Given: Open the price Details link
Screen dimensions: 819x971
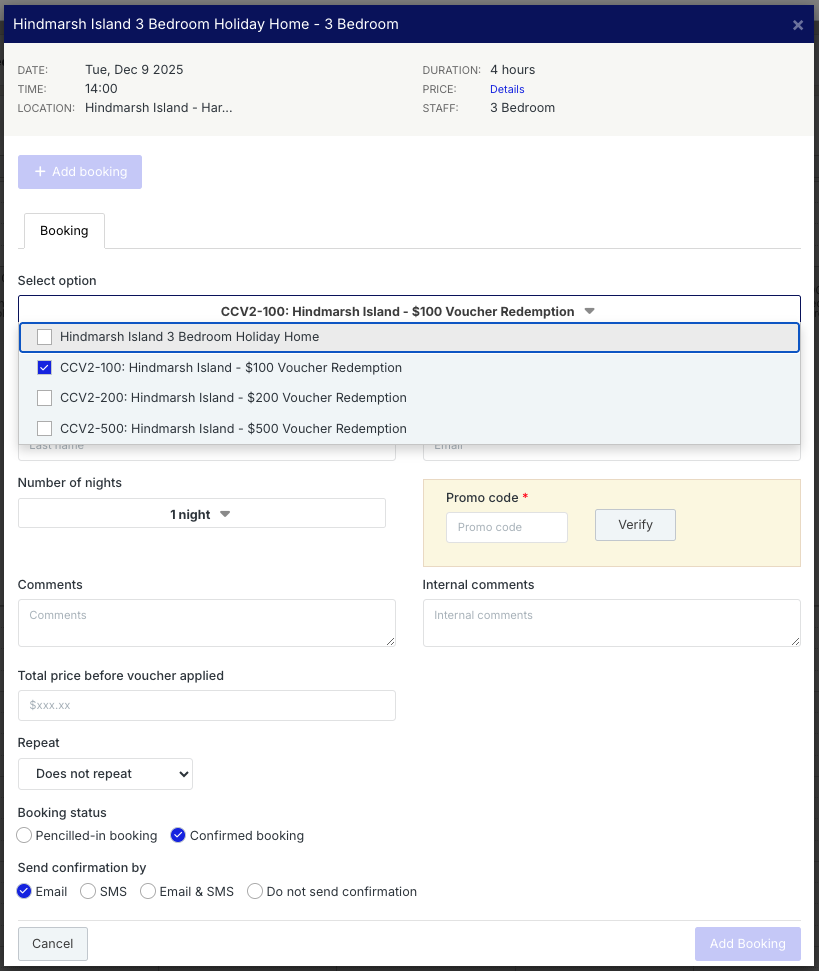Looking at the screenshot, I should coord(507,89).
